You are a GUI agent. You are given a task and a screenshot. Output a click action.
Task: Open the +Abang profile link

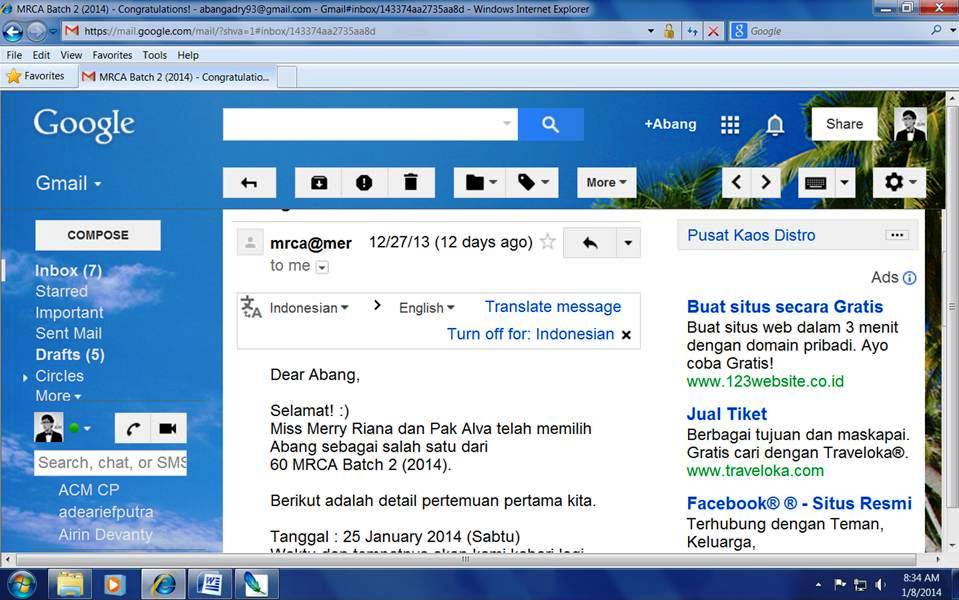tap(670, 124)
